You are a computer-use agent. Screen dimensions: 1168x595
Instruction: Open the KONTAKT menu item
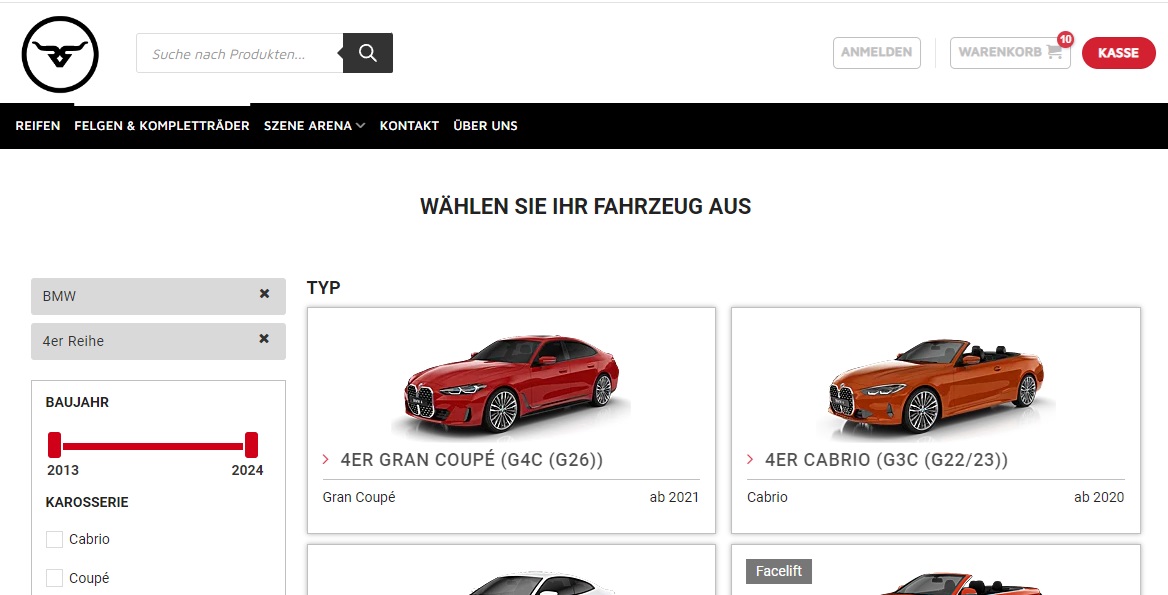pos(409,126)
